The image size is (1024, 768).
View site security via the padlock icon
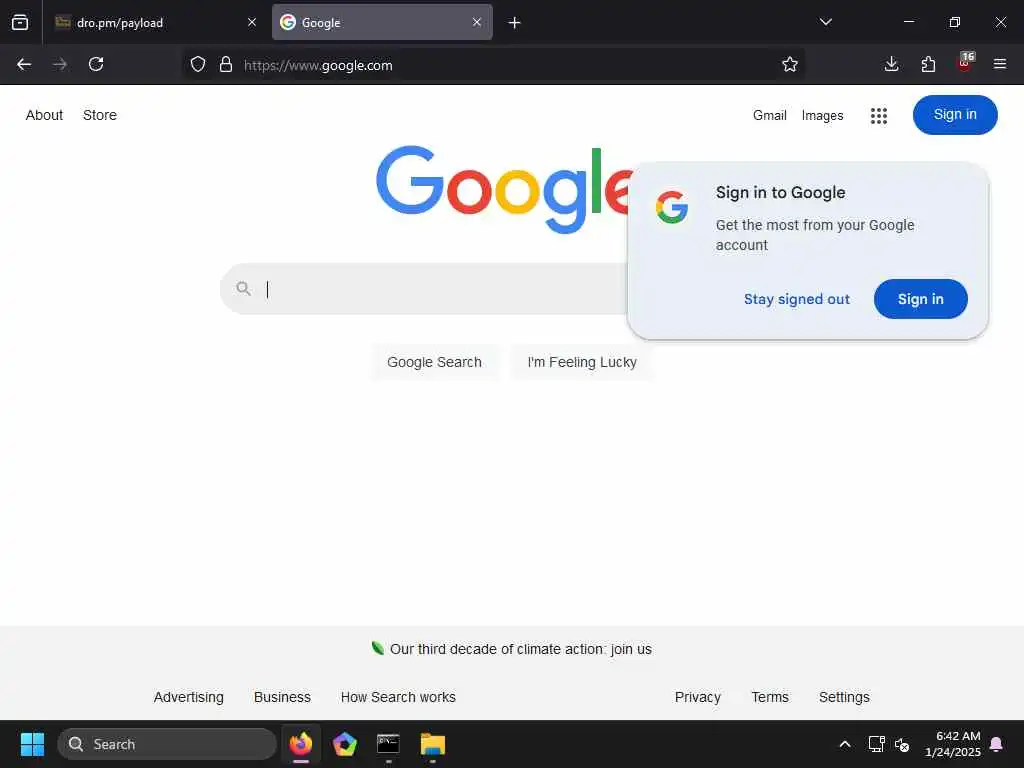pyautogui.click(x=226, y=64)
